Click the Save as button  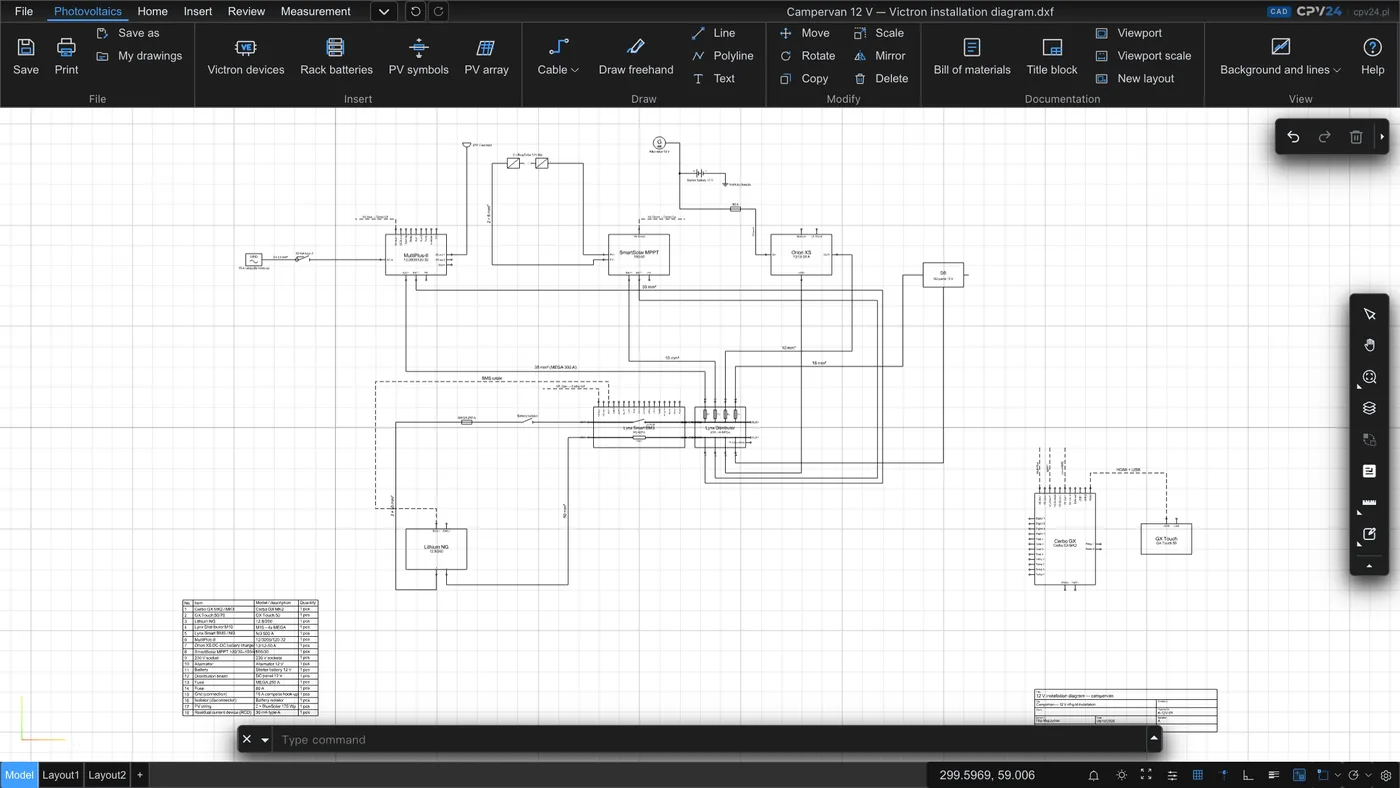tap(128, 33)
